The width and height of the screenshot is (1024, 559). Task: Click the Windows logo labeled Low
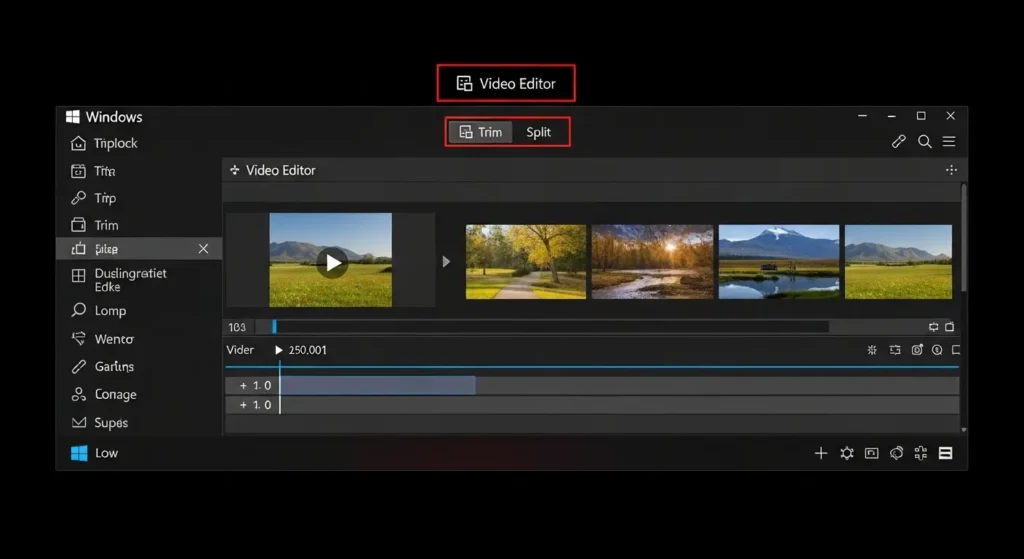coord(79,453)
